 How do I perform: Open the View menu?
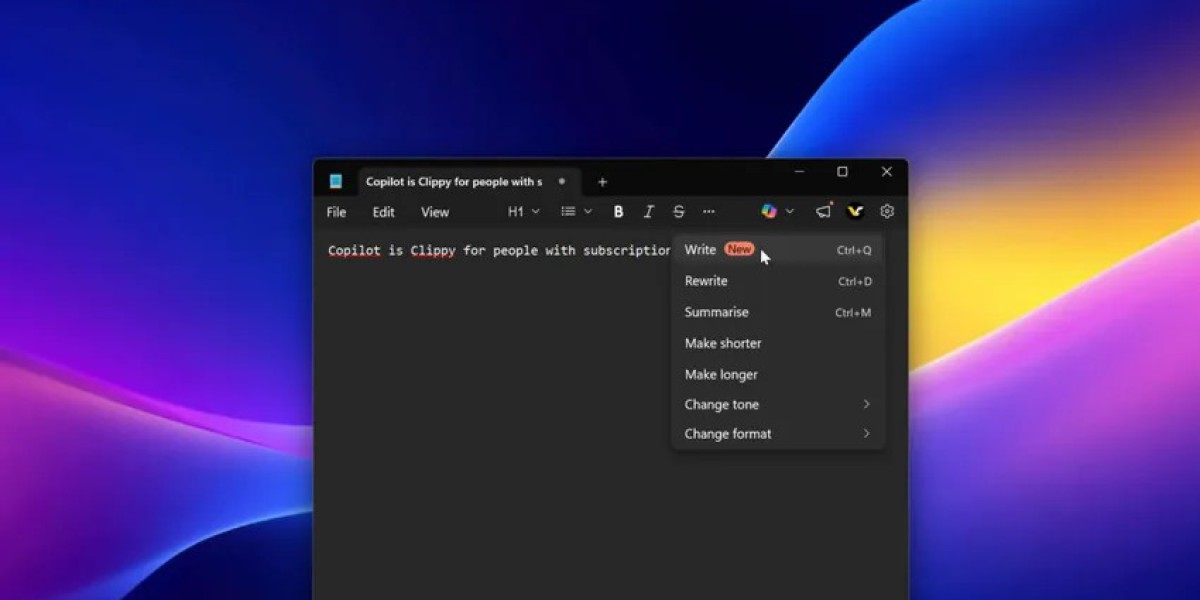click(x=435, y=212)
